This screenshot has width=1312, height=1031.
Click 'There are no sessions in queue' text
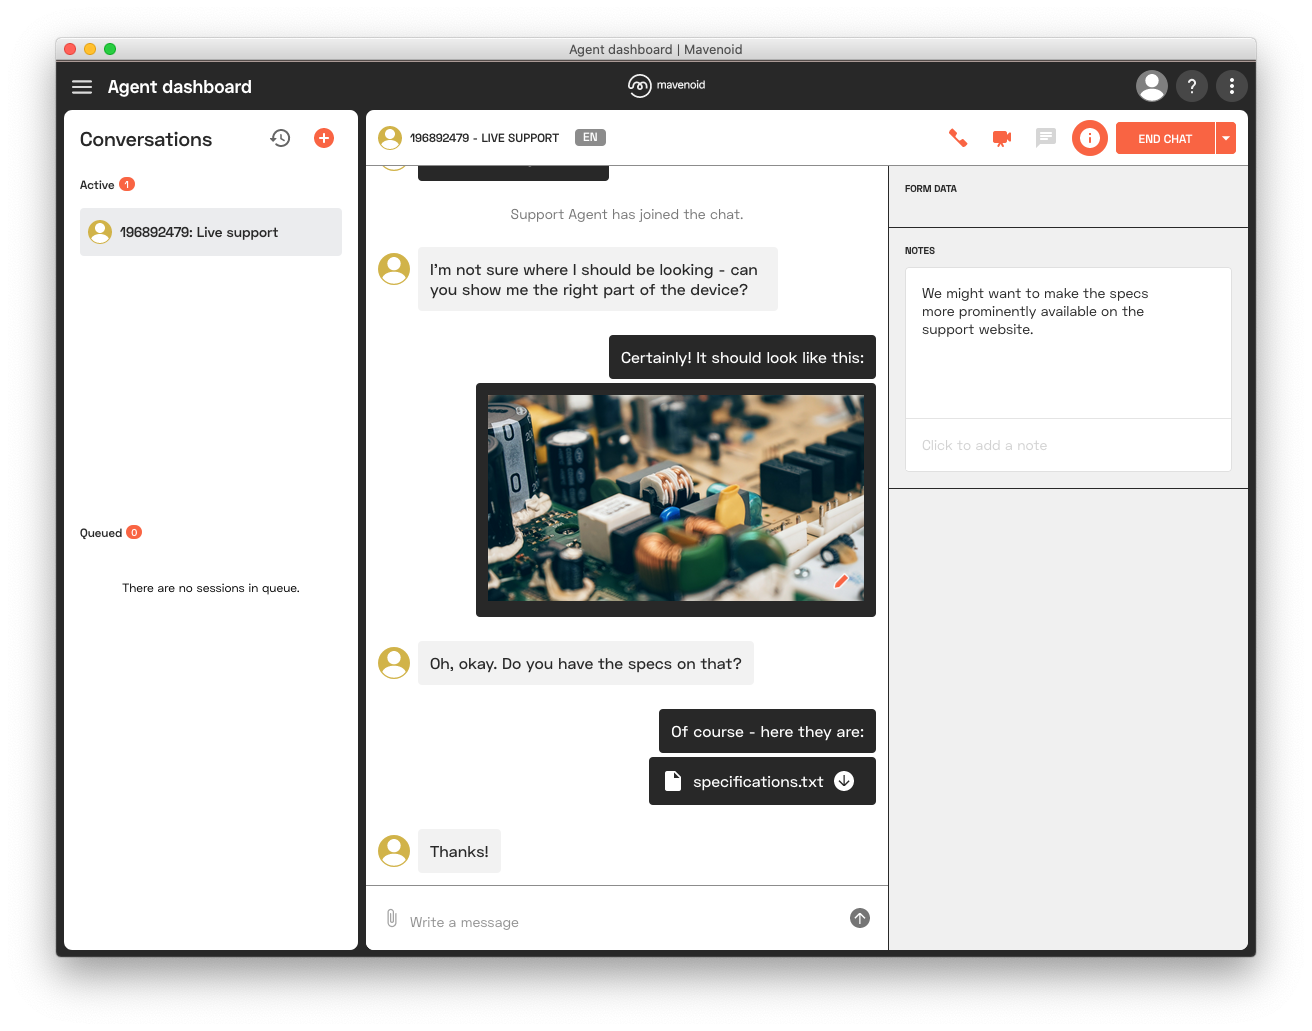tap(211, 588)
